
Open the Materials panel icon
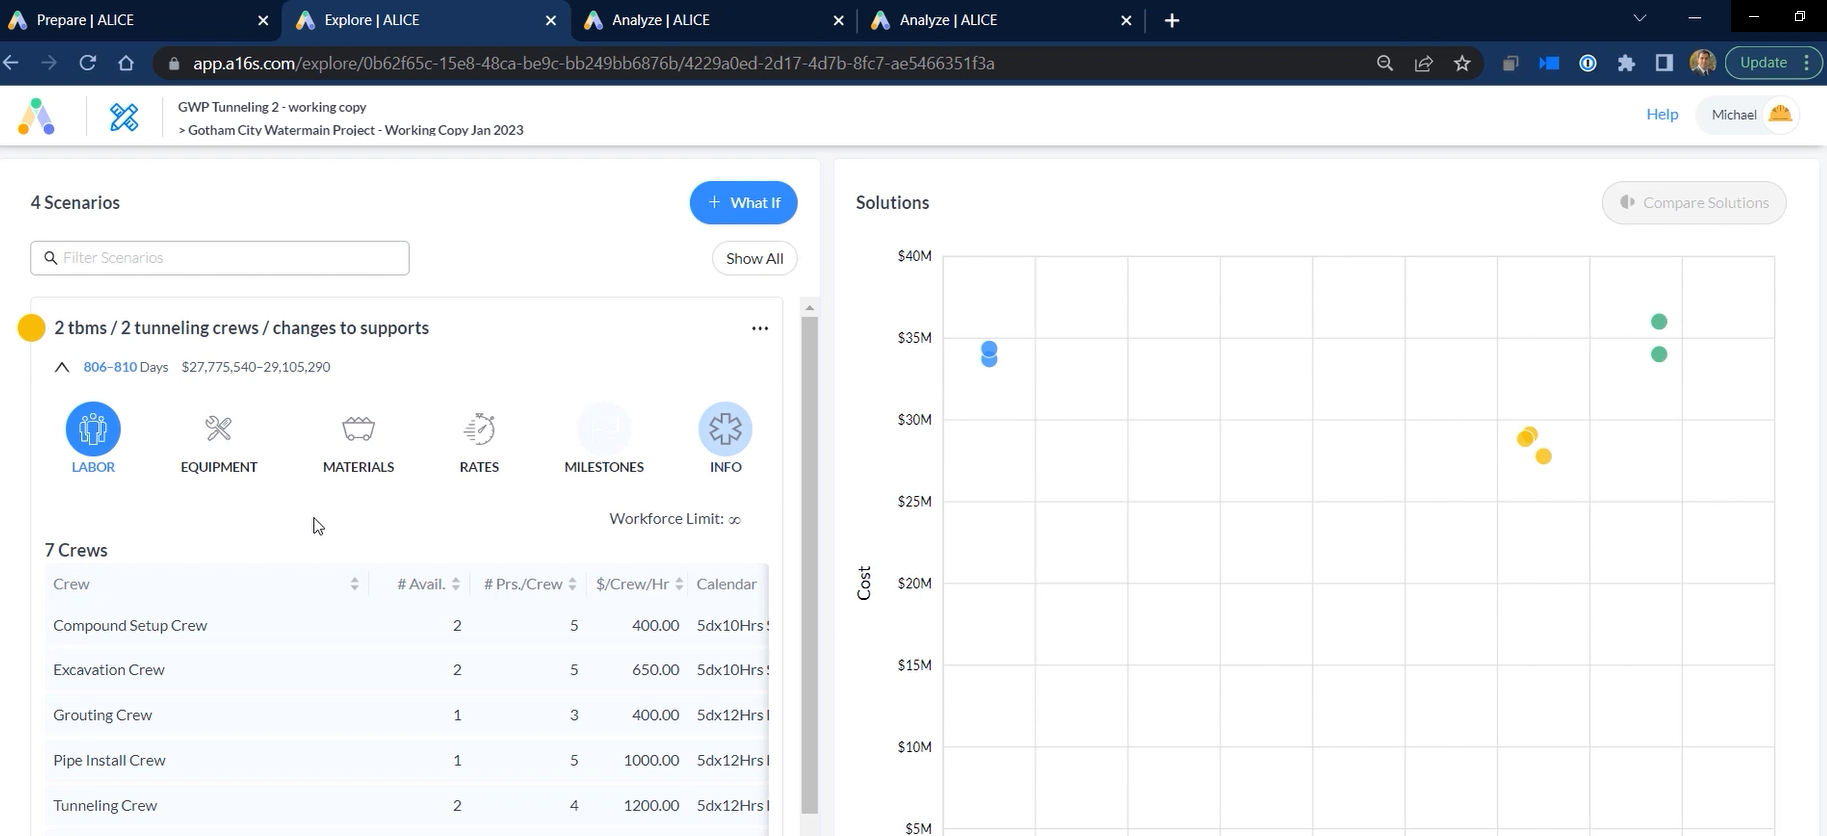point(358,429)
